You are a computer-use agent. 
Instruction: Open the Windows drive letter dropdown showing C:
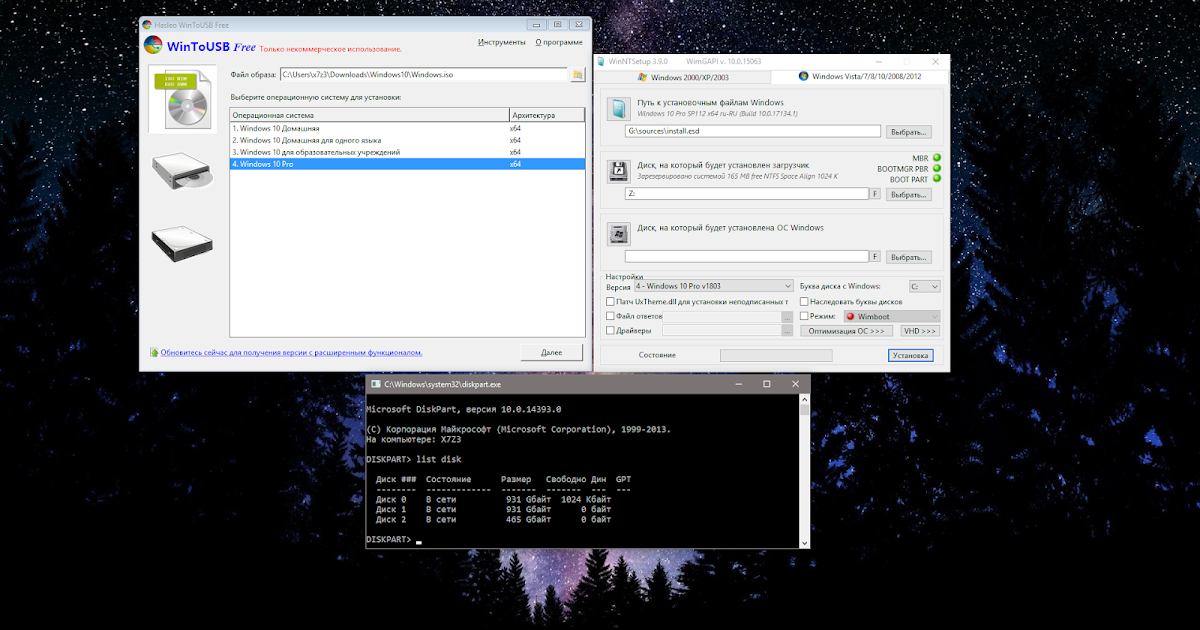pyautogui.click(x=925, y=286)
